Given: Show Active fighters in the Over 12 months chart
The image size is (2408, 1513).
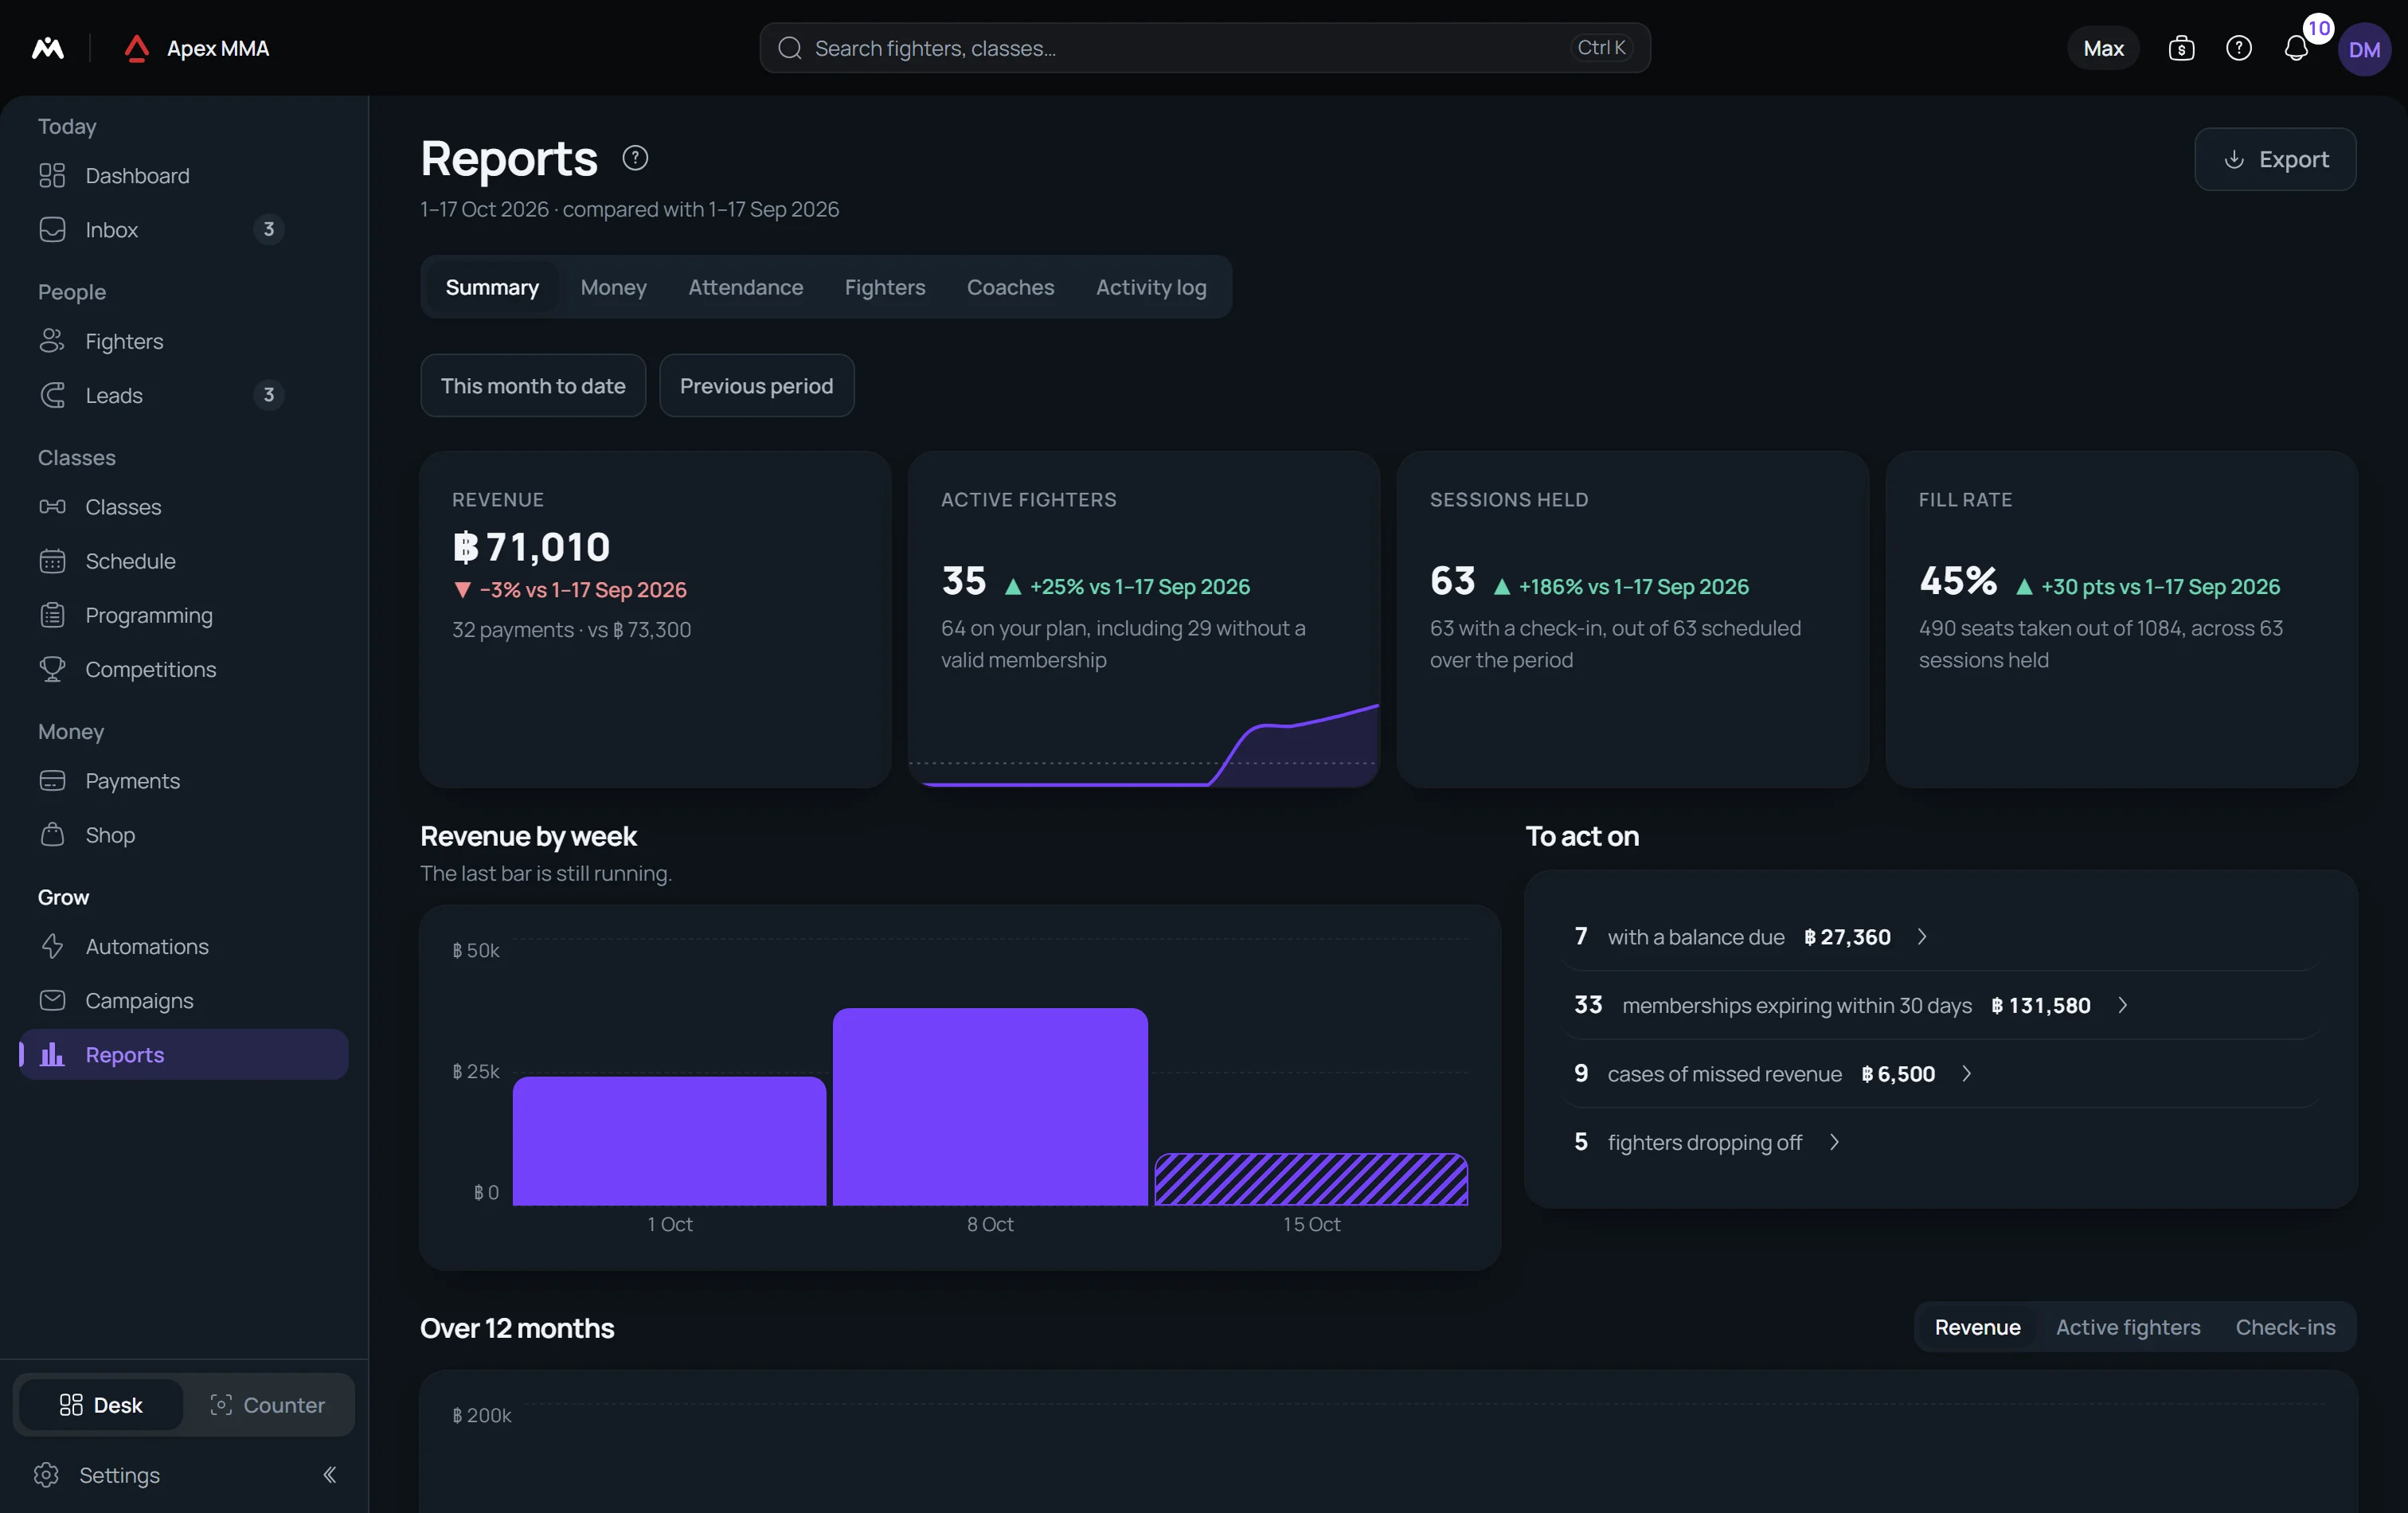Looking at the screenshot, I should pyautogui.click(x=2128, y=1327).
